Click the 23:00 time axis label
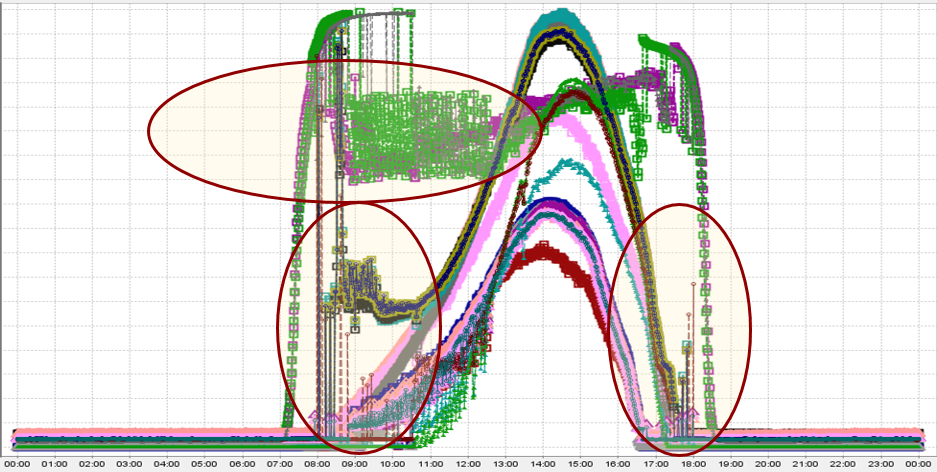Screen dimensions: 937x472 pyautogui.click(x=881, y=464)
